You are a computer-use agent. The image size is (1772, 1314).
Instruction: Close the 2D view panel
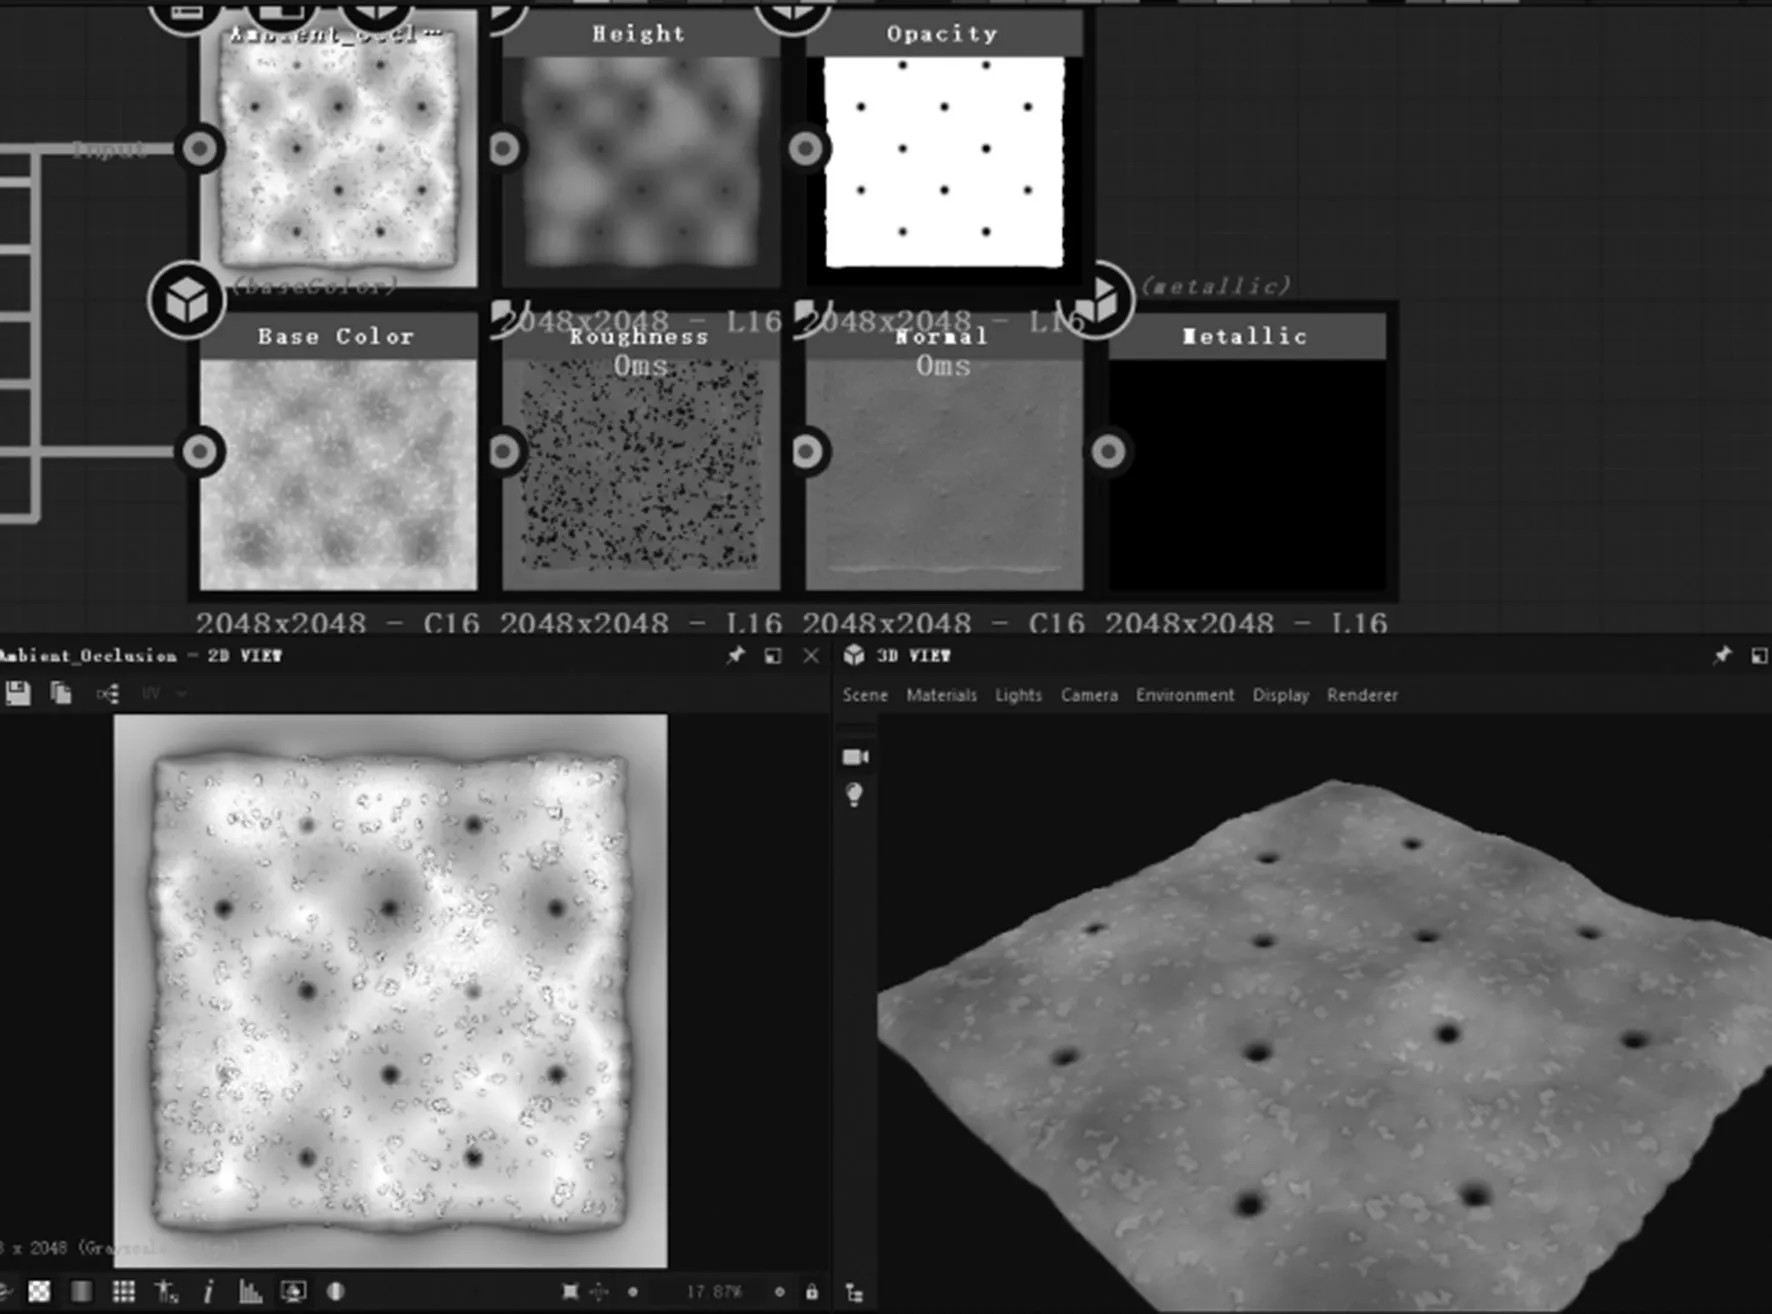[x=811, y=656]
